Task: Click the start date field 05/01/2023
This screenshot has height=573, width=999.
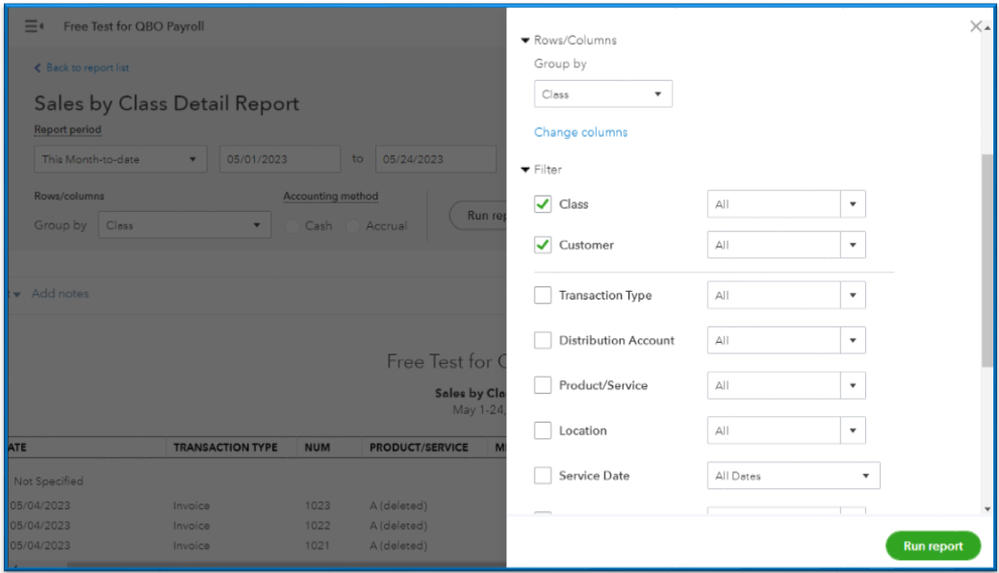Action: (x=280, y=159)
